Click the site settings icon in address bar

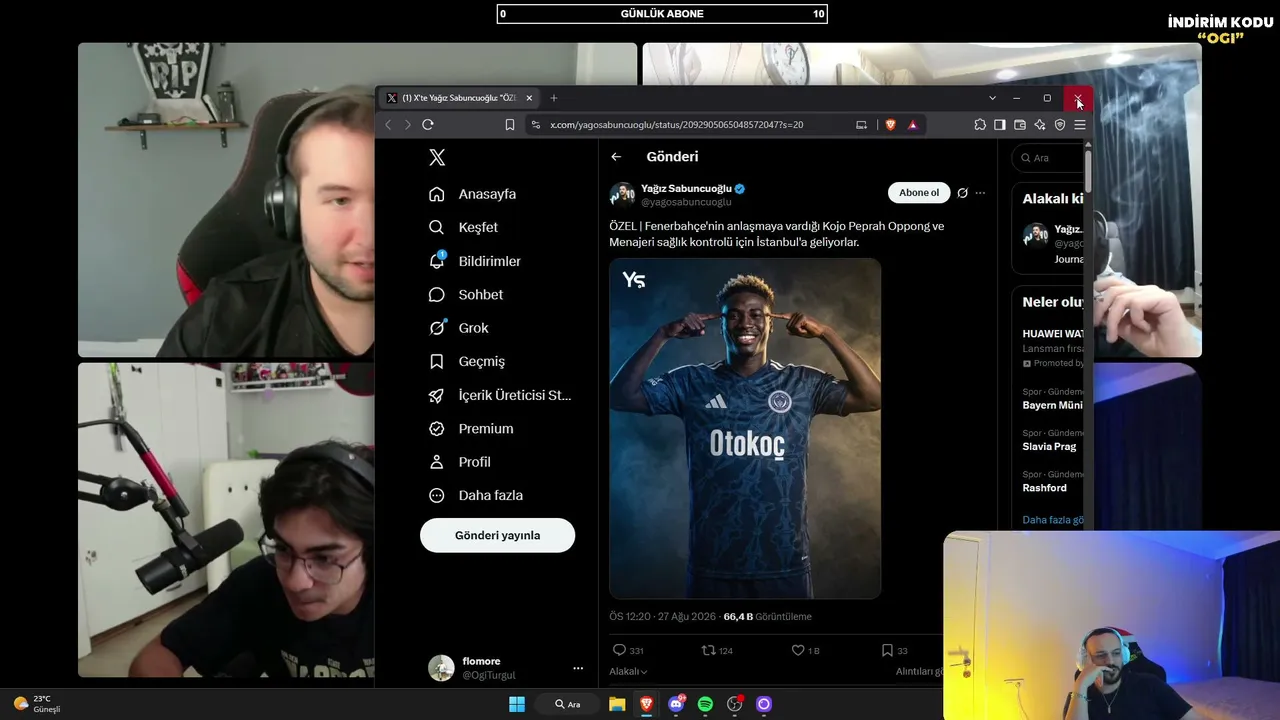coord(536,125)
